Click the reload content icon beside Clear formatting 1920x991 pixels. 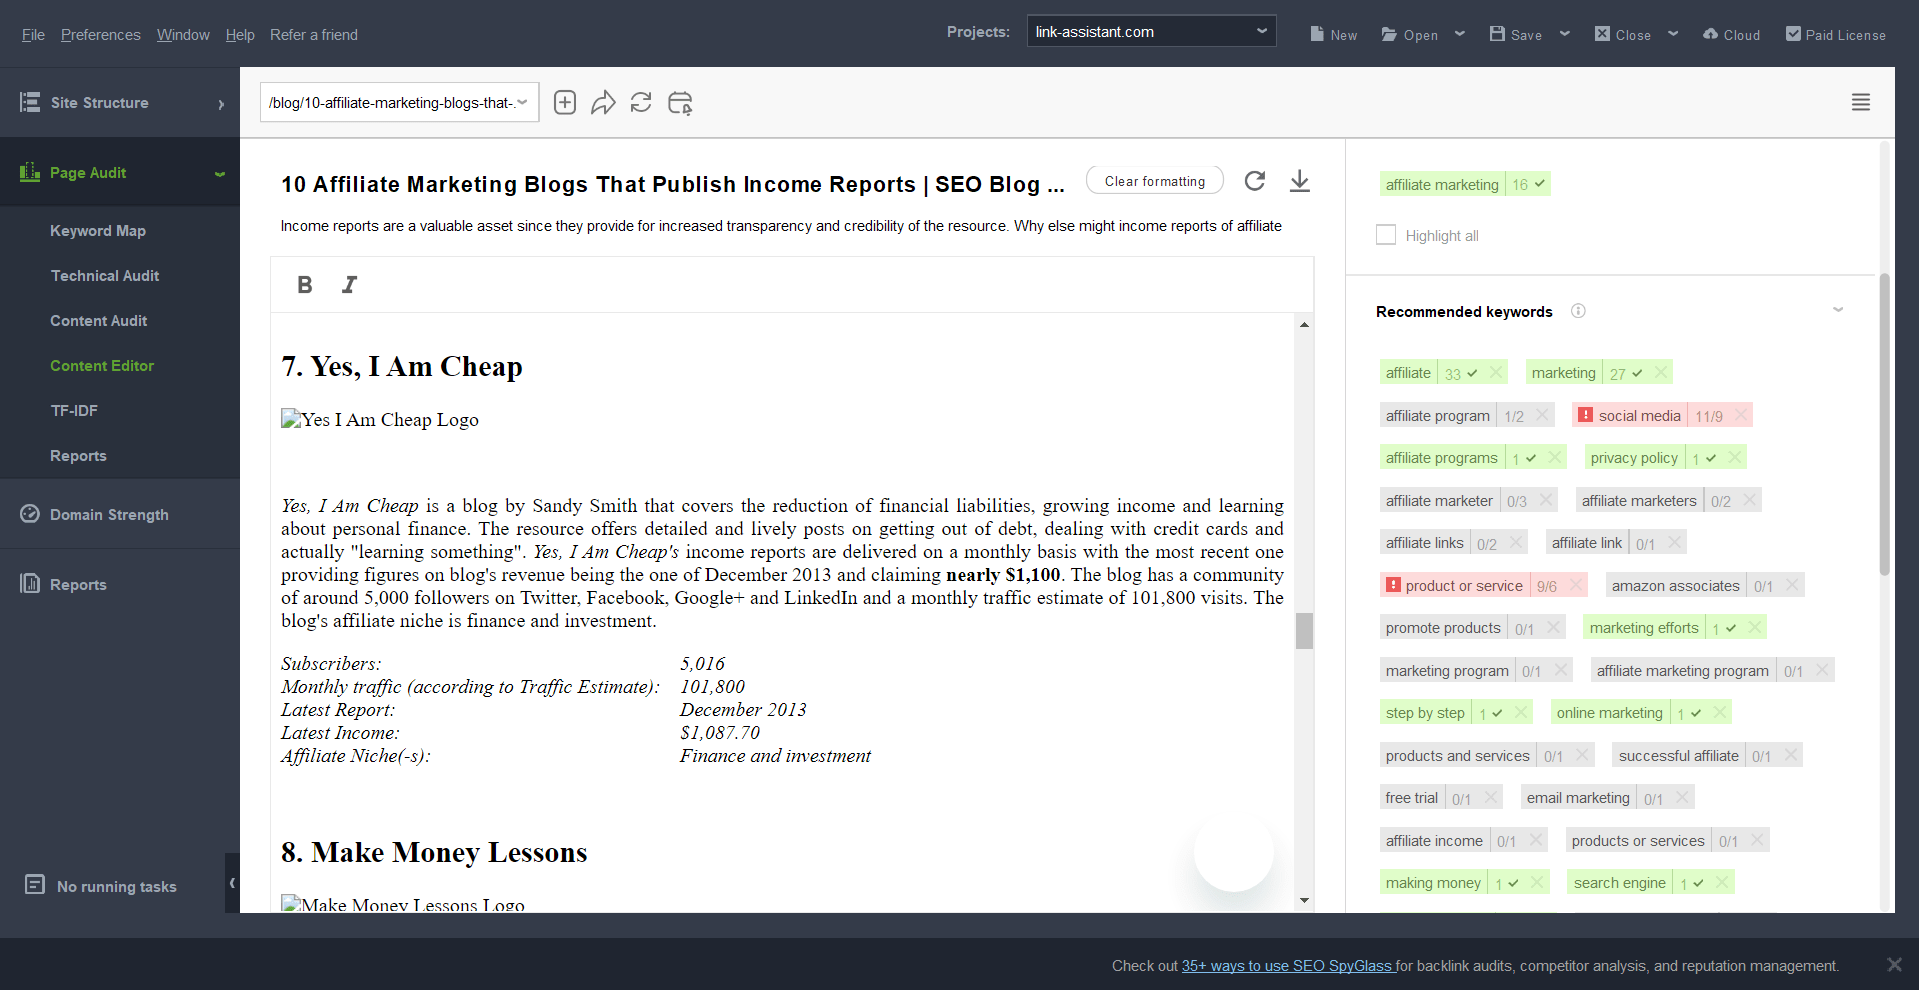[x=1255, y=181]
